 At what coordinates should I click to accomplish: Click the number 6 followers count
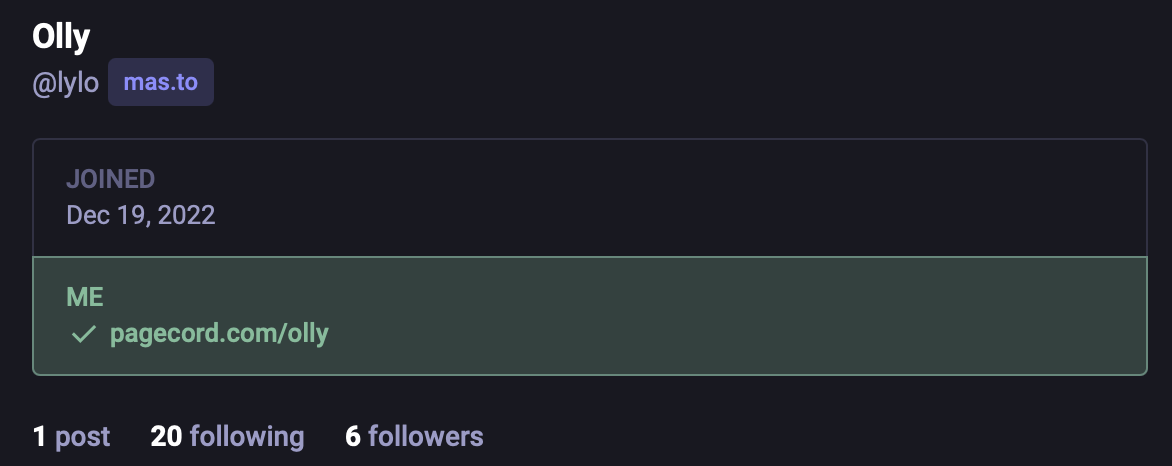[352, 436]
